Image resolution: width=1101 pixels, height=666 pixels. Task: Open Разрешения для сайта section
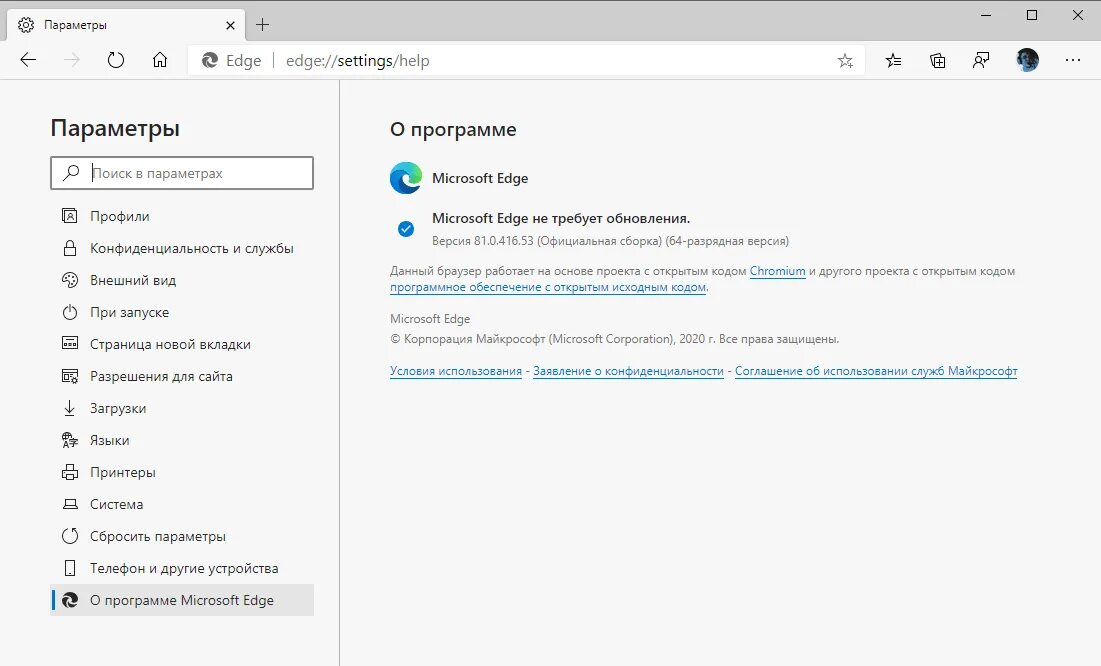182,377
